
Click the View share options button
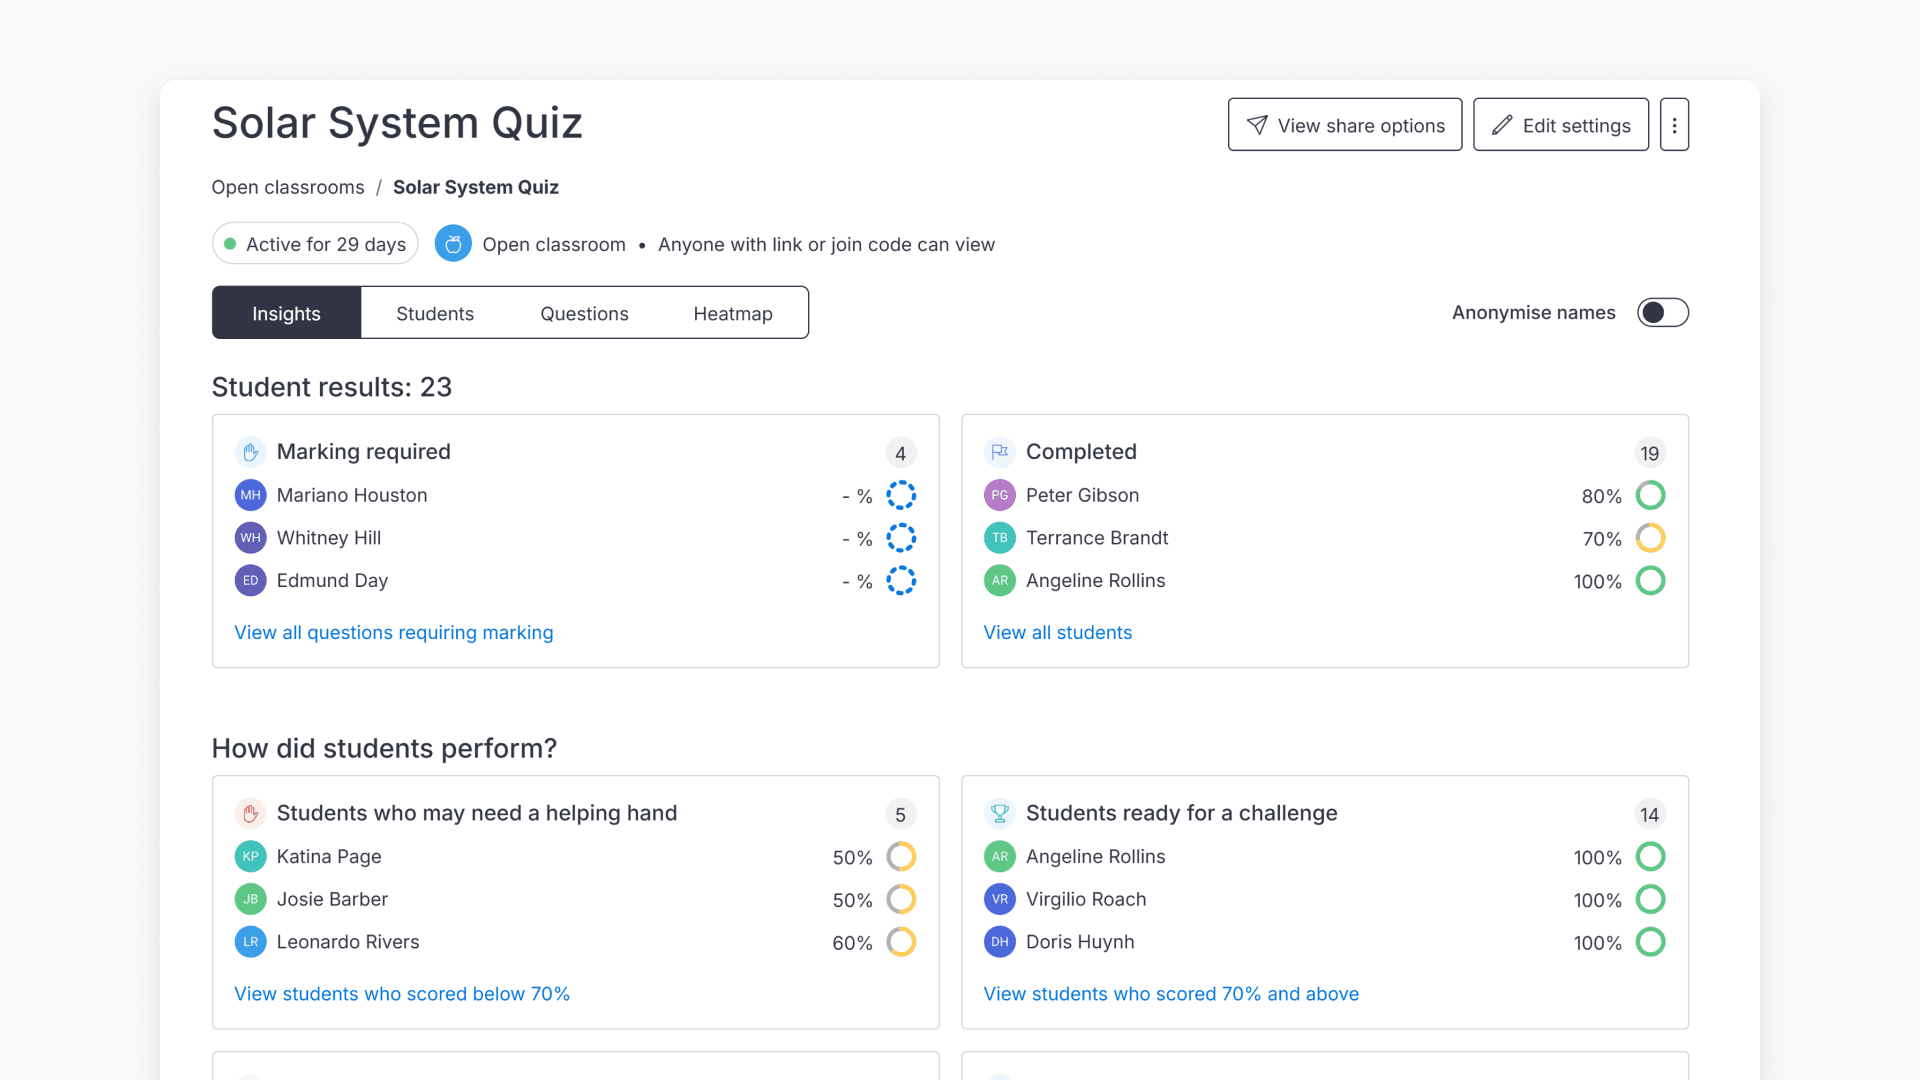click(1345, 125)
